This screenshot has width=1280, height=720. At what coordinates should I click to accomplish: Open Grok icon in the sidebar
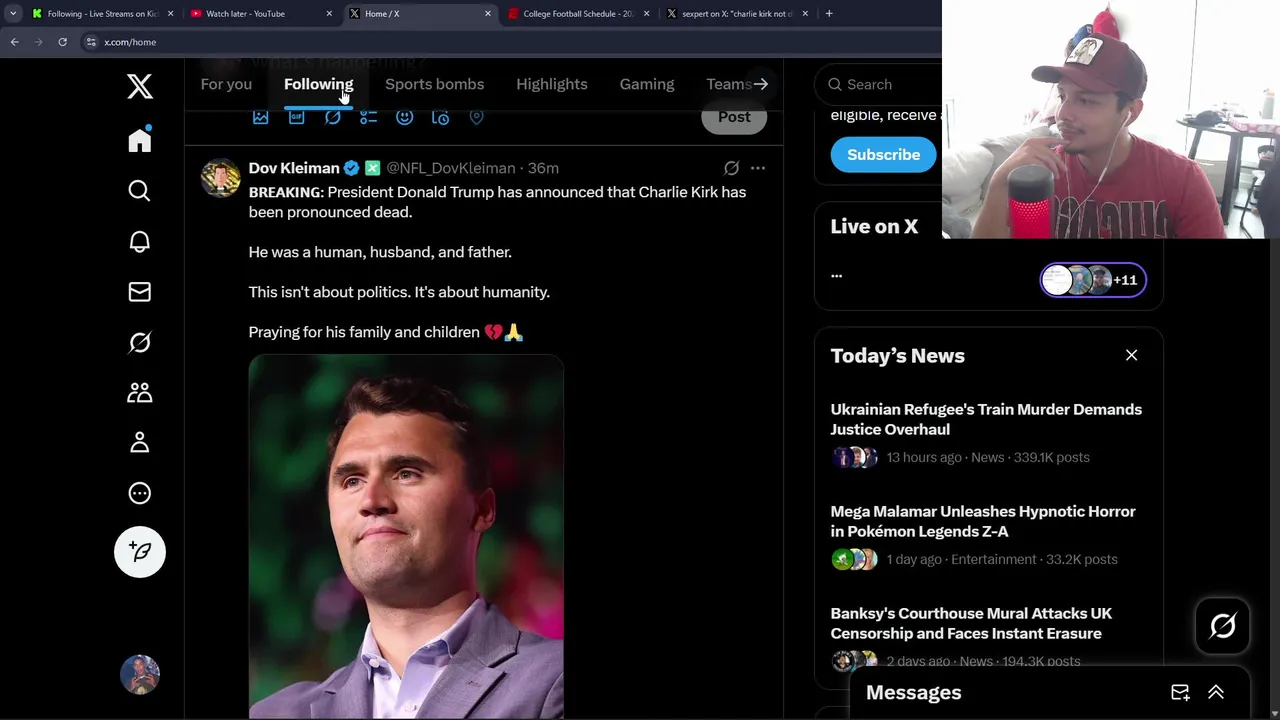(x=140, y=342)
